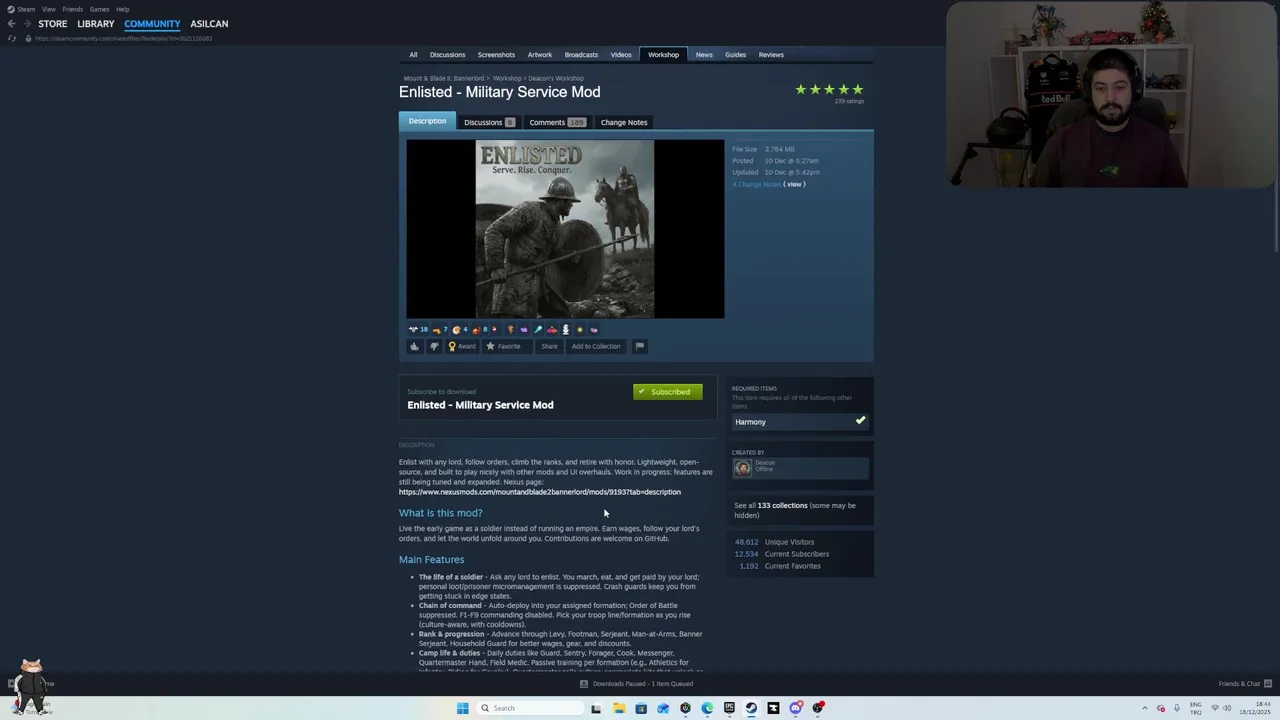Go to Steam LIBRARY section
This screenshot has width=1280, height=720.
click(96, 24)
